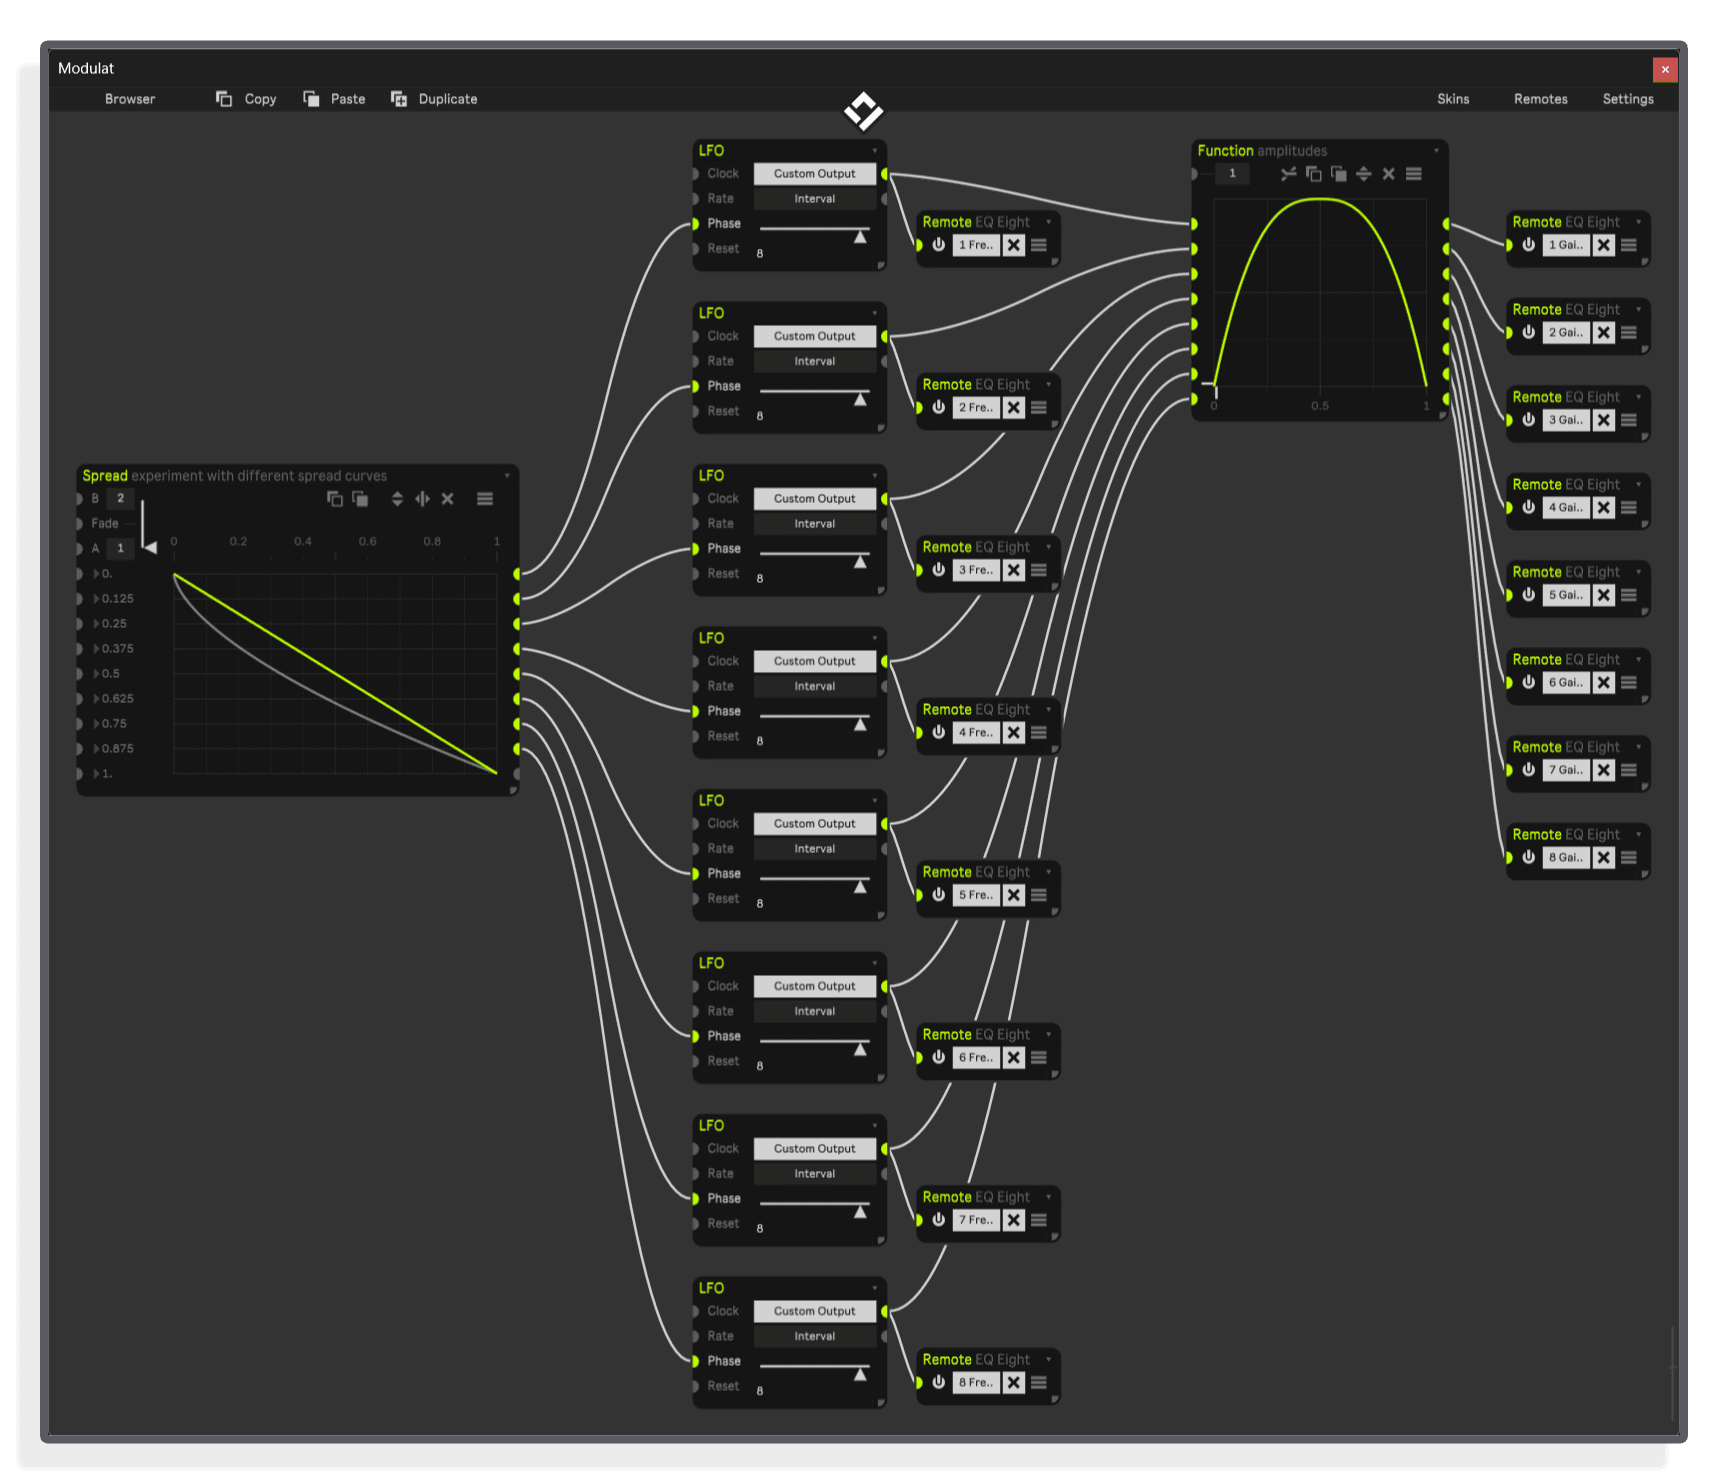
Task: Click the Duplicate button in toolbar
Action: click(x=434, y=99)
